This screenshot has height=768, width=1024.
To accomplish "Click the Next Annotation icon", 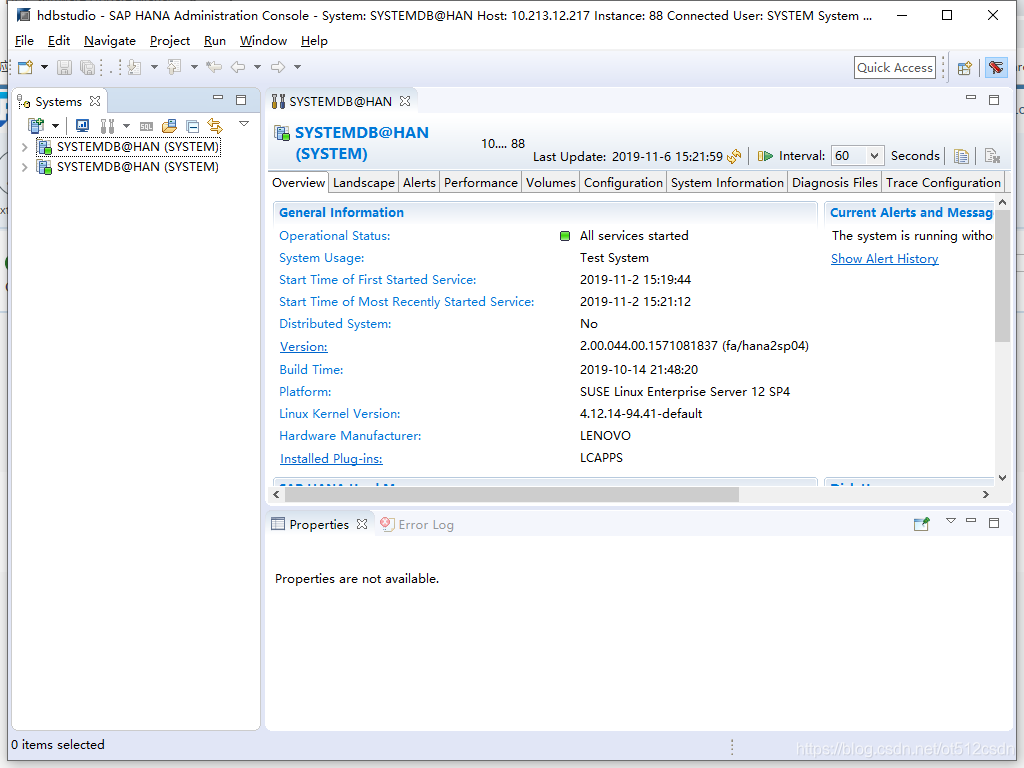I will click(x=135, y=67).
